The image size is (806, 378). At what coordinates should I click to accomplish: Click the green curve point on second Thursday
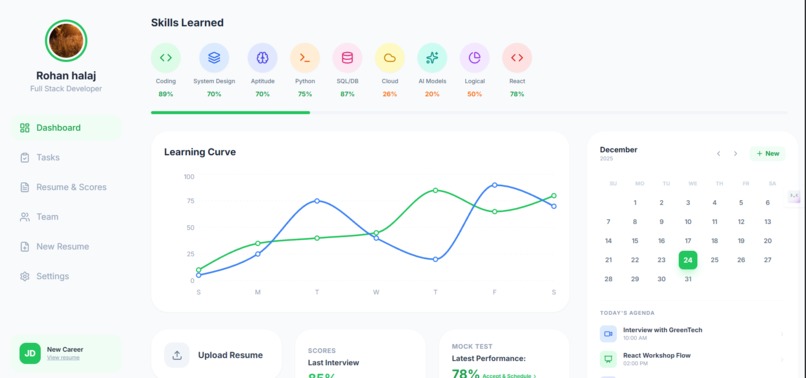[435, 190]
